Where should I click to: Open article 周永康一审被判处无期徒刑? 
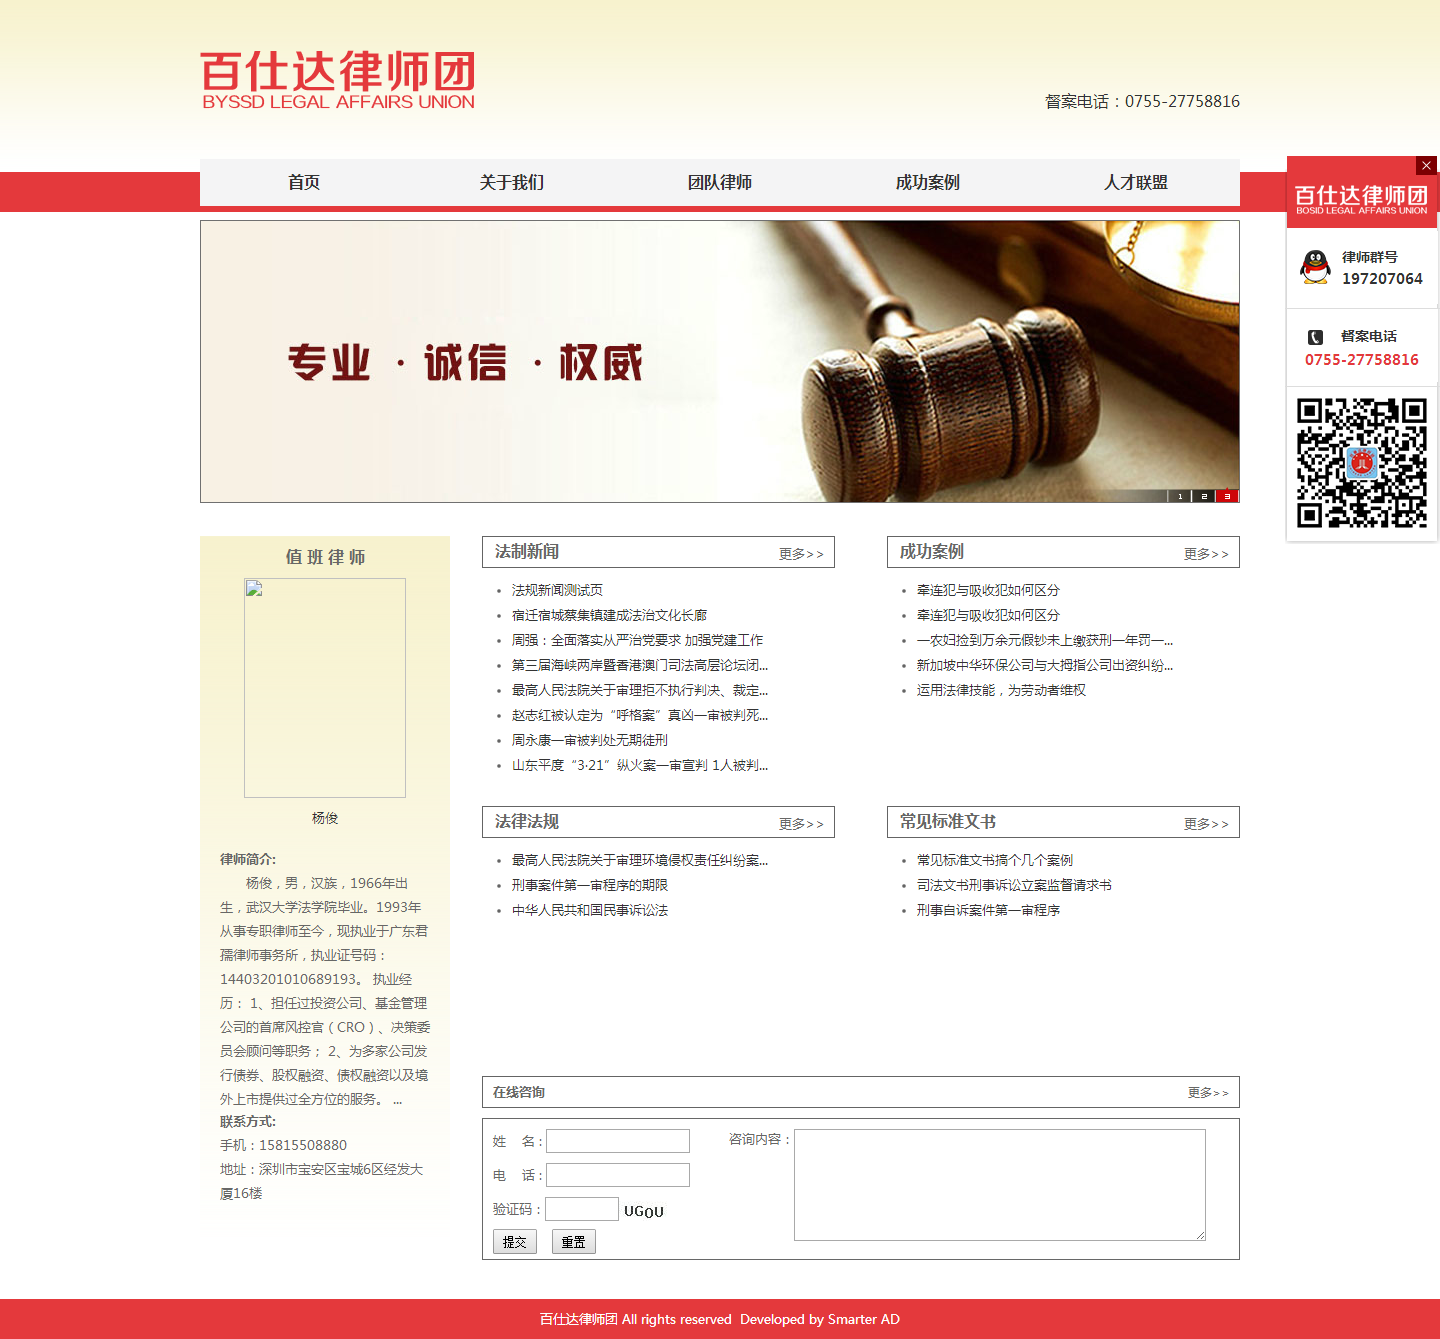[x=589, y=740]
